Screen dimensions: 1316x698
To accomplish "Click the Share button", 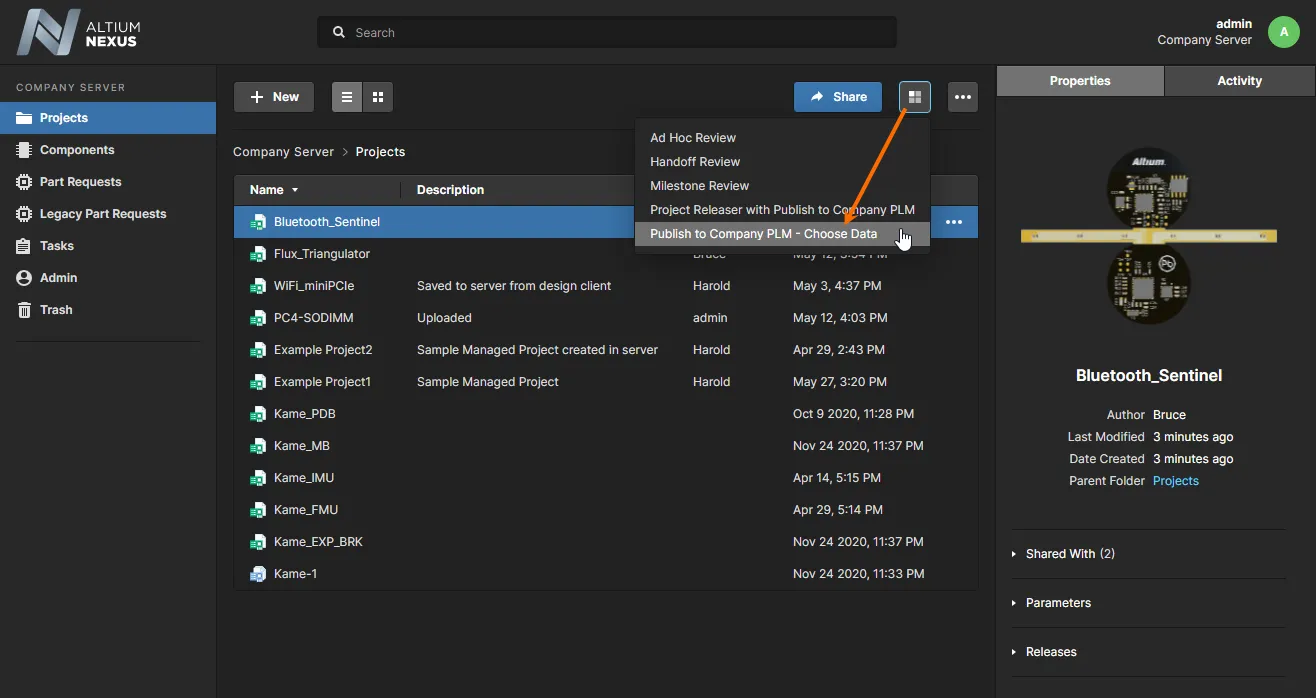I will [838, 97].
